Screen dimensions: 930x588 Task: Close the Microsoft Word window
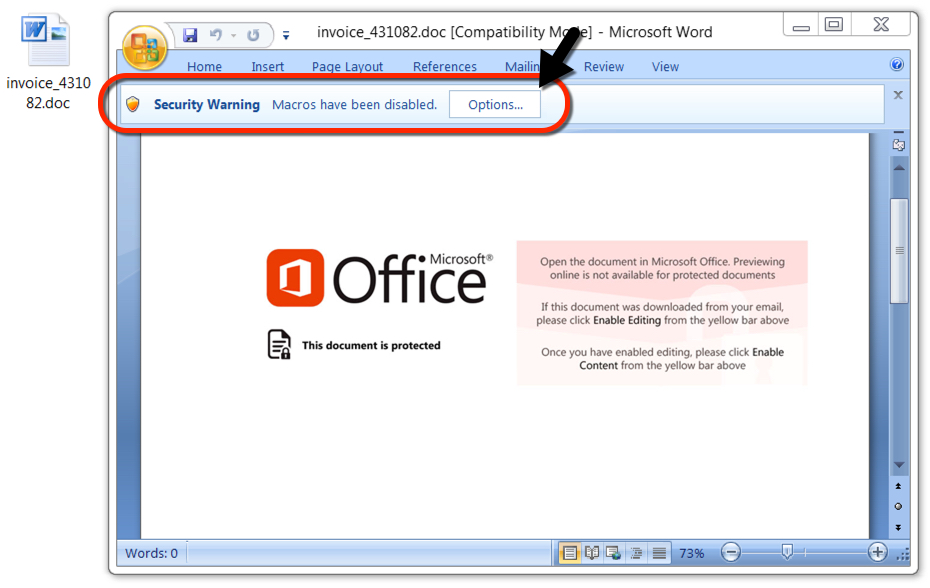(881, 25)
